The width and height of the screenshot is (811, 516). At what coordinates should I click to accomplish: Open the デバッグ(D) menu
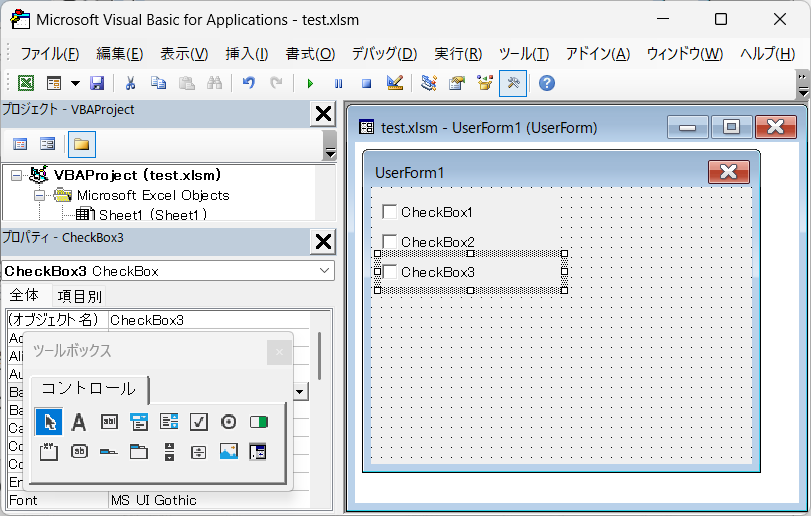pos(384,53)
